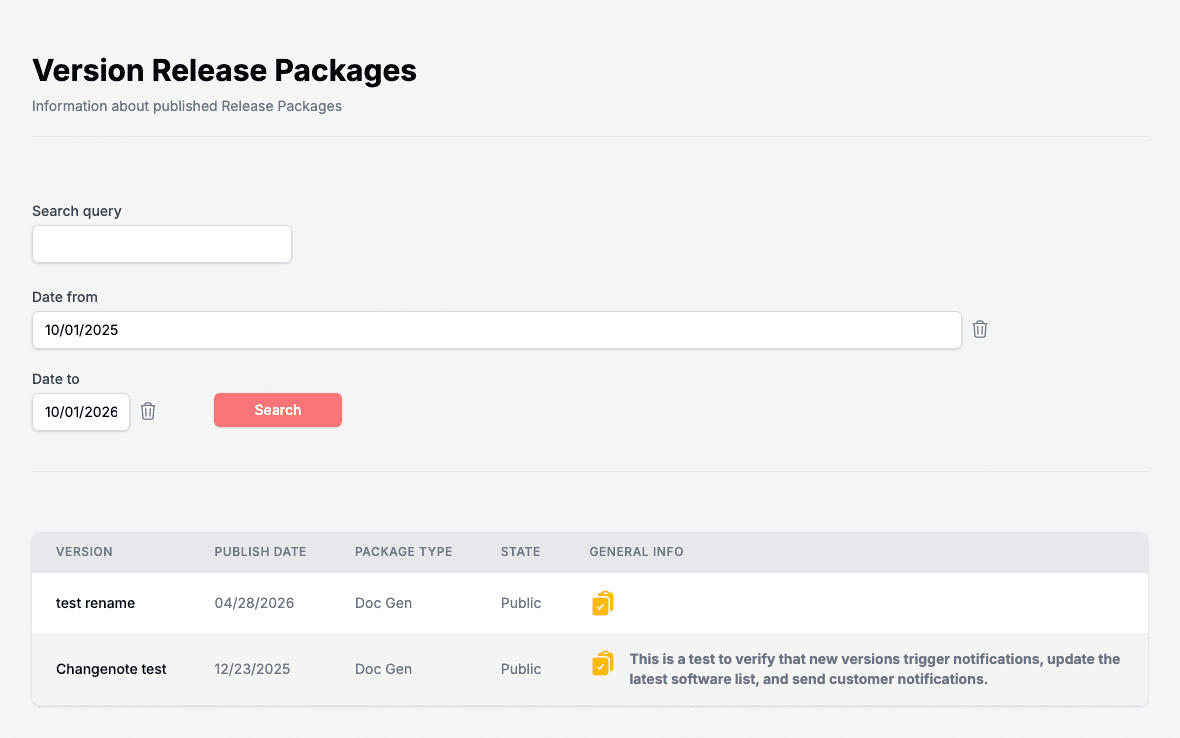
Task: Click the GENERAL INFO column header
Action: 637,551
